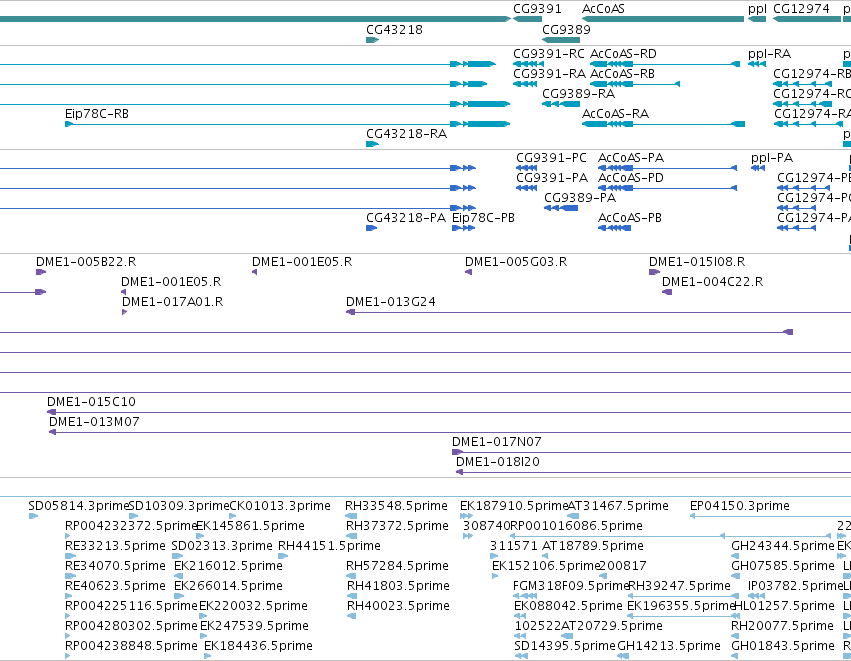851x661 pixels.
Task: Select the AcCoAS-RB transcript label
Action: [622, 73]
